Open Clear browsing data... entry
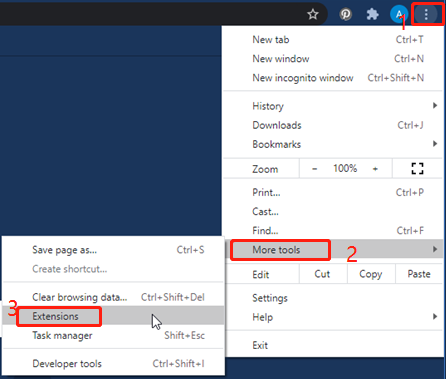This screenshot has height=379, width=446. pyautogui.click(x=113, y=297)
